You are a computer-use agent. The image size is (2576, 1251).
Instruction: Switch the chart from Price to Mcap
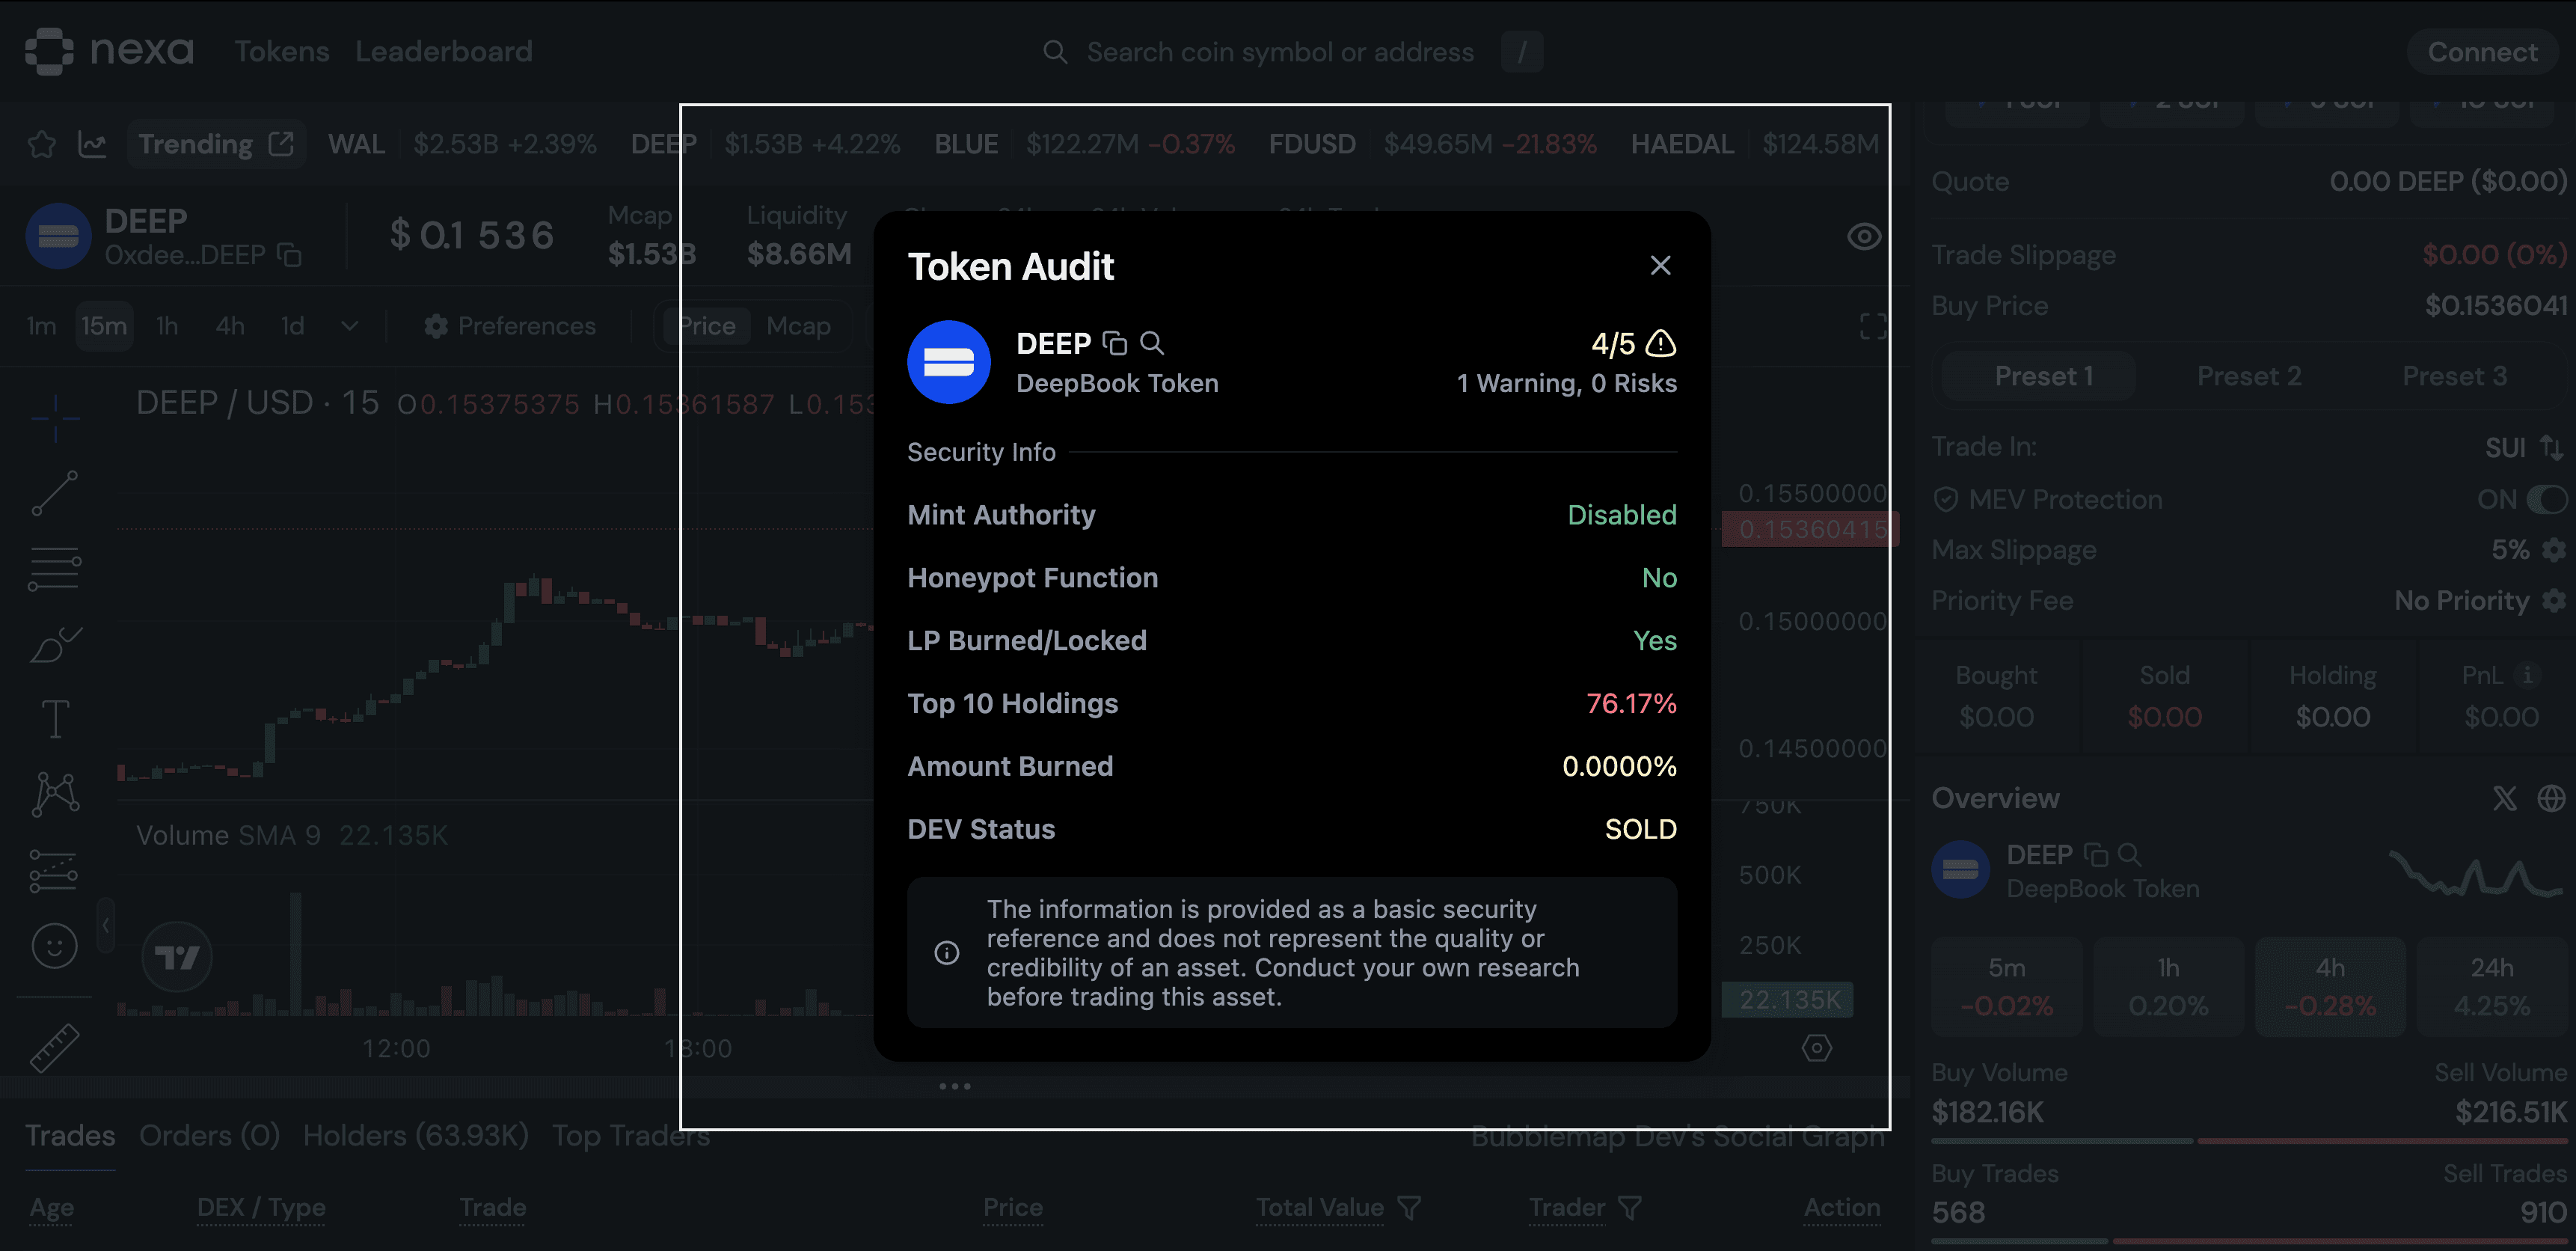click(798, 325)
